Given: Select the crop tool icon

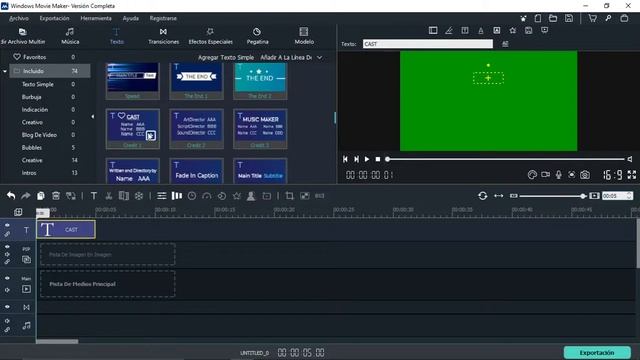Looking at the screenshot, I should coord(290,196).
